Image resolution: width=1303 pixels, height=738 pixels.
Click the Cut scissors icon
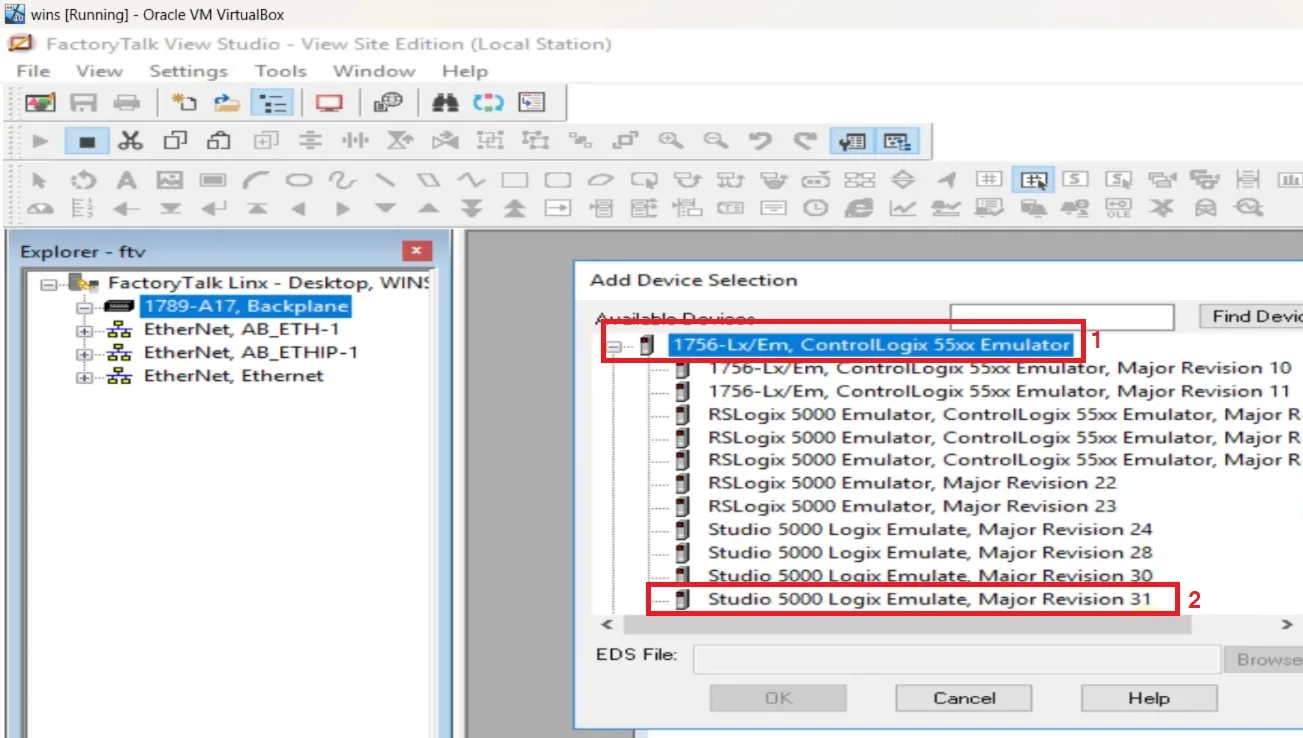131,141
